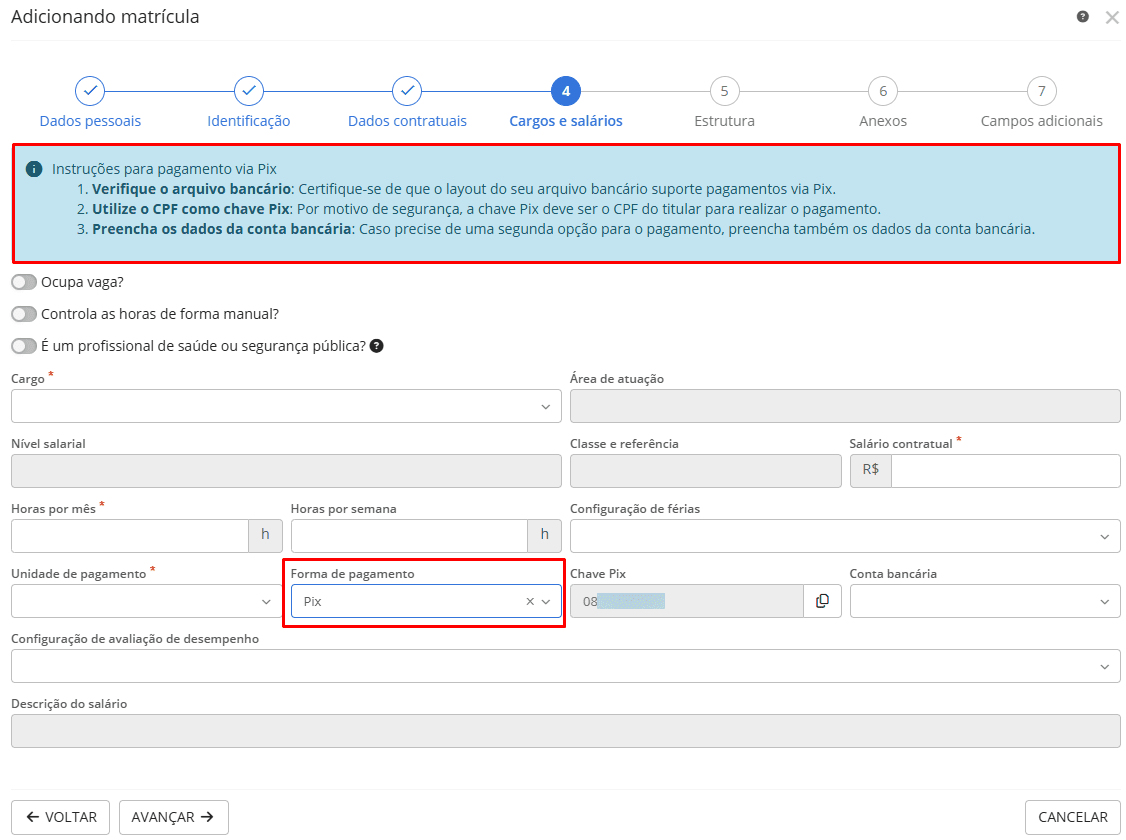Click the VOLTAR button
This screenshot has height=840, width=1126.
point(62,817)
